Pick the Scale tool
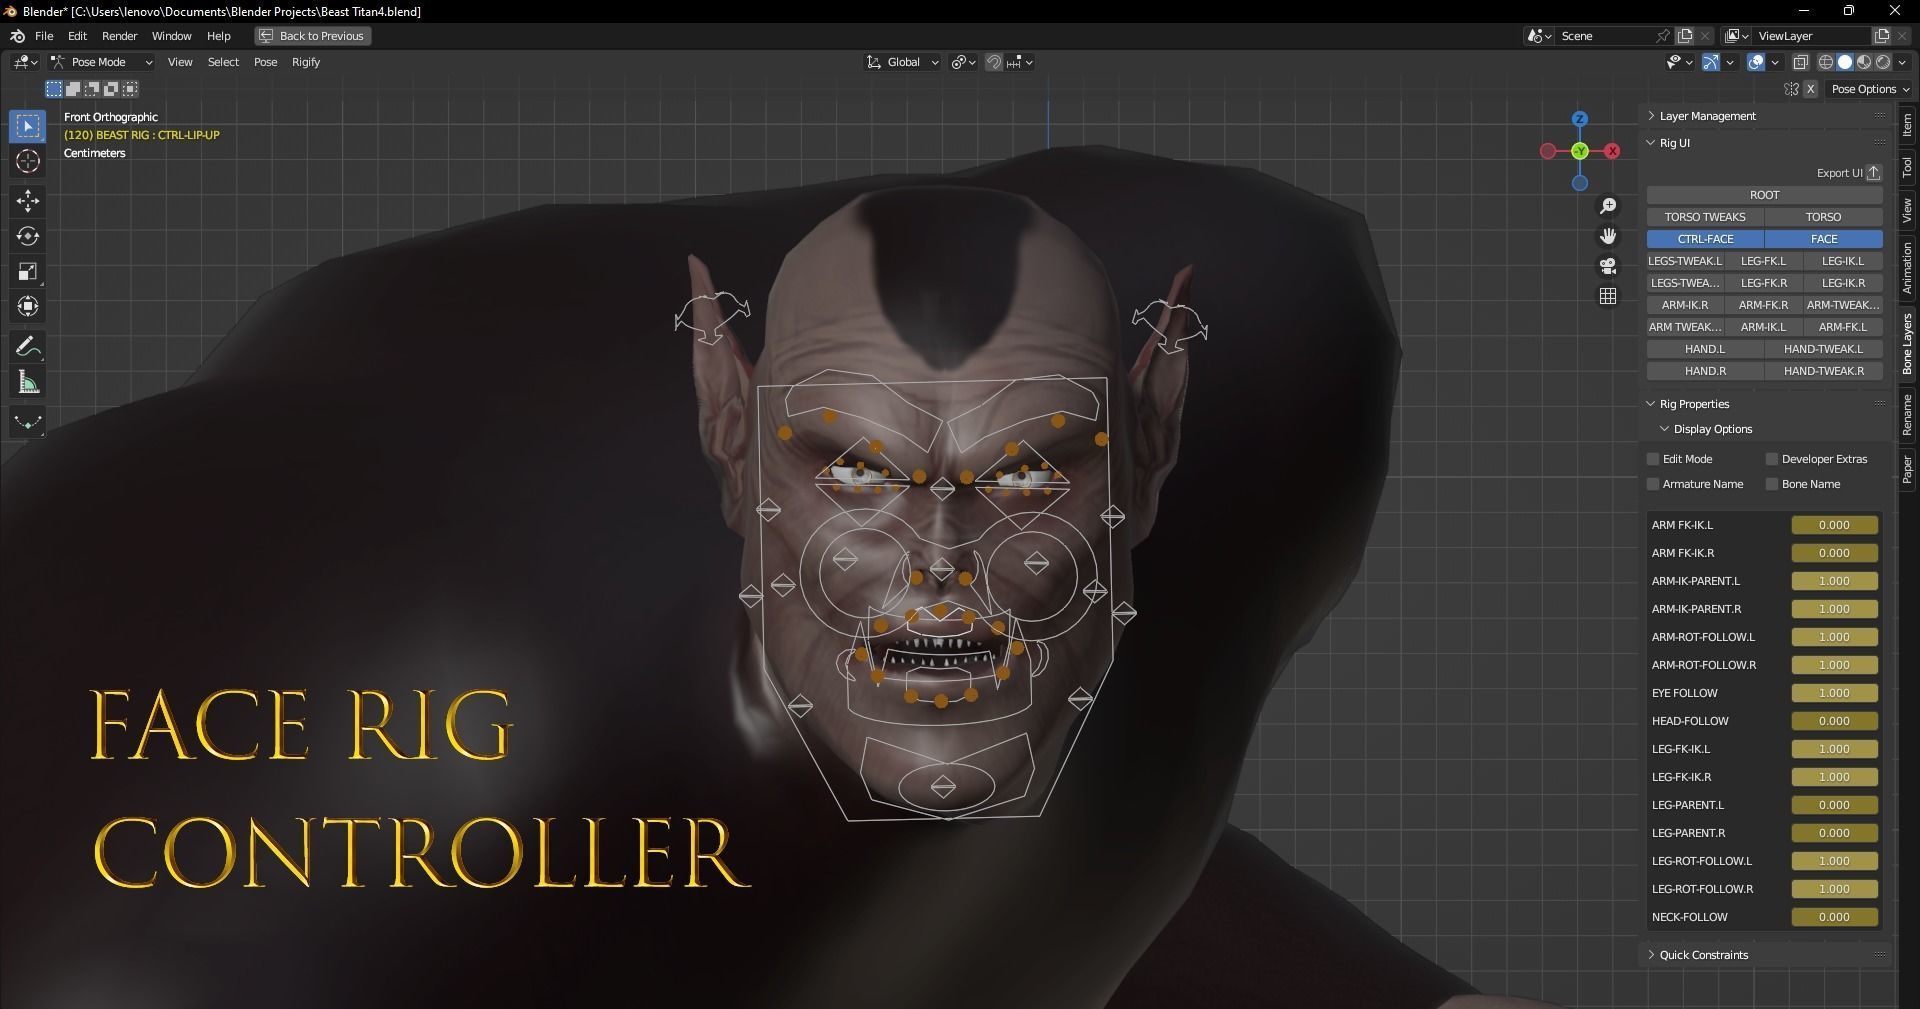1920x1009 pixels. (28, 271)
